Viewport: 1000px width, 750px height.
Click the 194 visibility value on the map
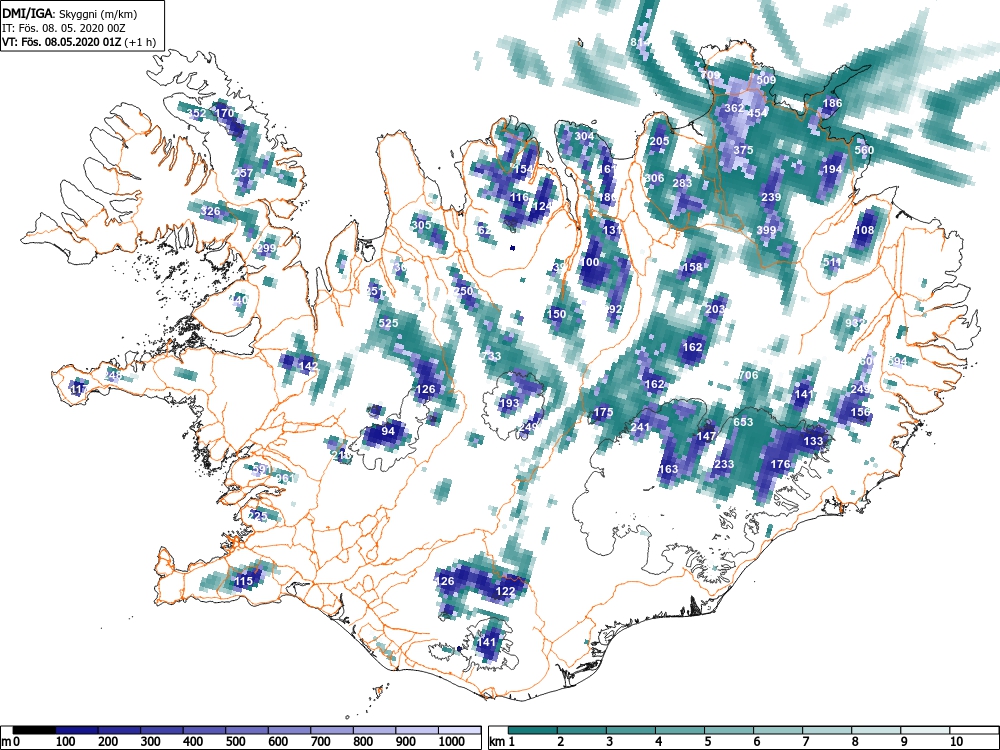(x=832, y=169)
